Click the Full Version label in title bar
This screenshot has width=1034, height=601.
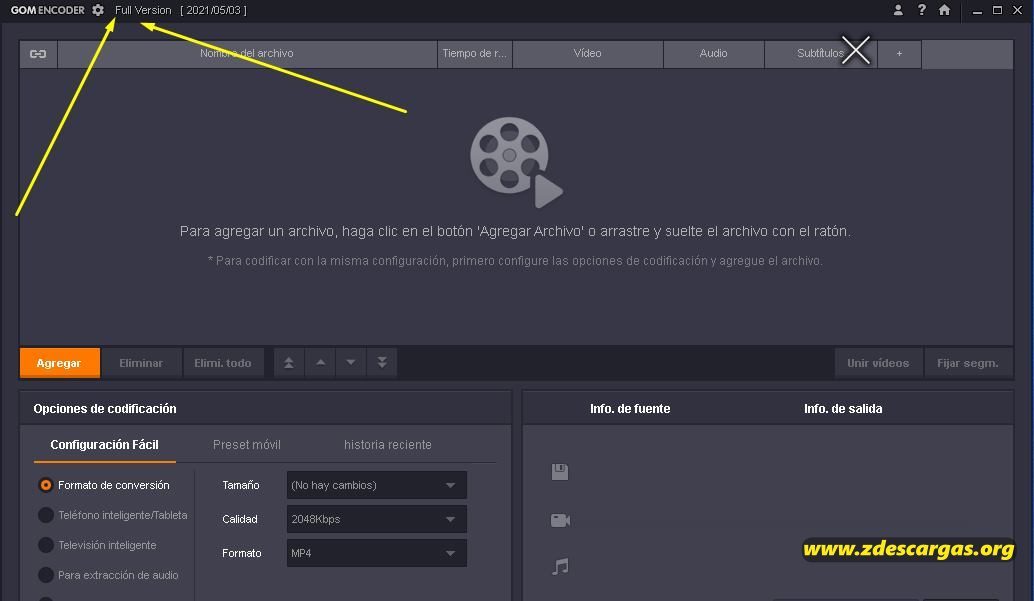[x=143, y=11]
